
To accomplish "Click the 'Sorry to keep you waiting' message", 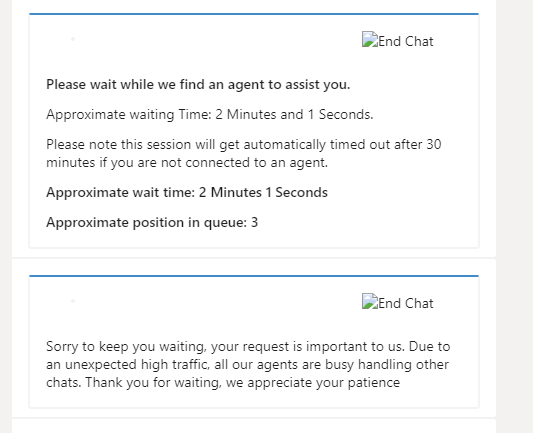I will 248,365.
